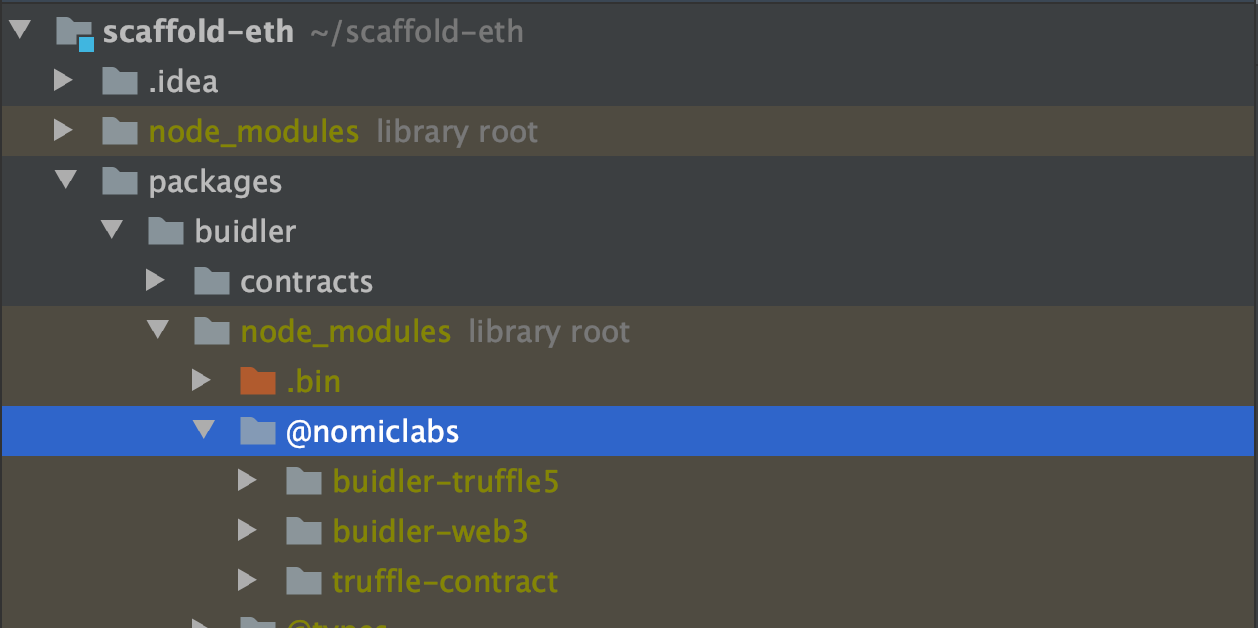The image size is (1258, 628).
Task: Expand the .idea directory
Action: point(64,81)
